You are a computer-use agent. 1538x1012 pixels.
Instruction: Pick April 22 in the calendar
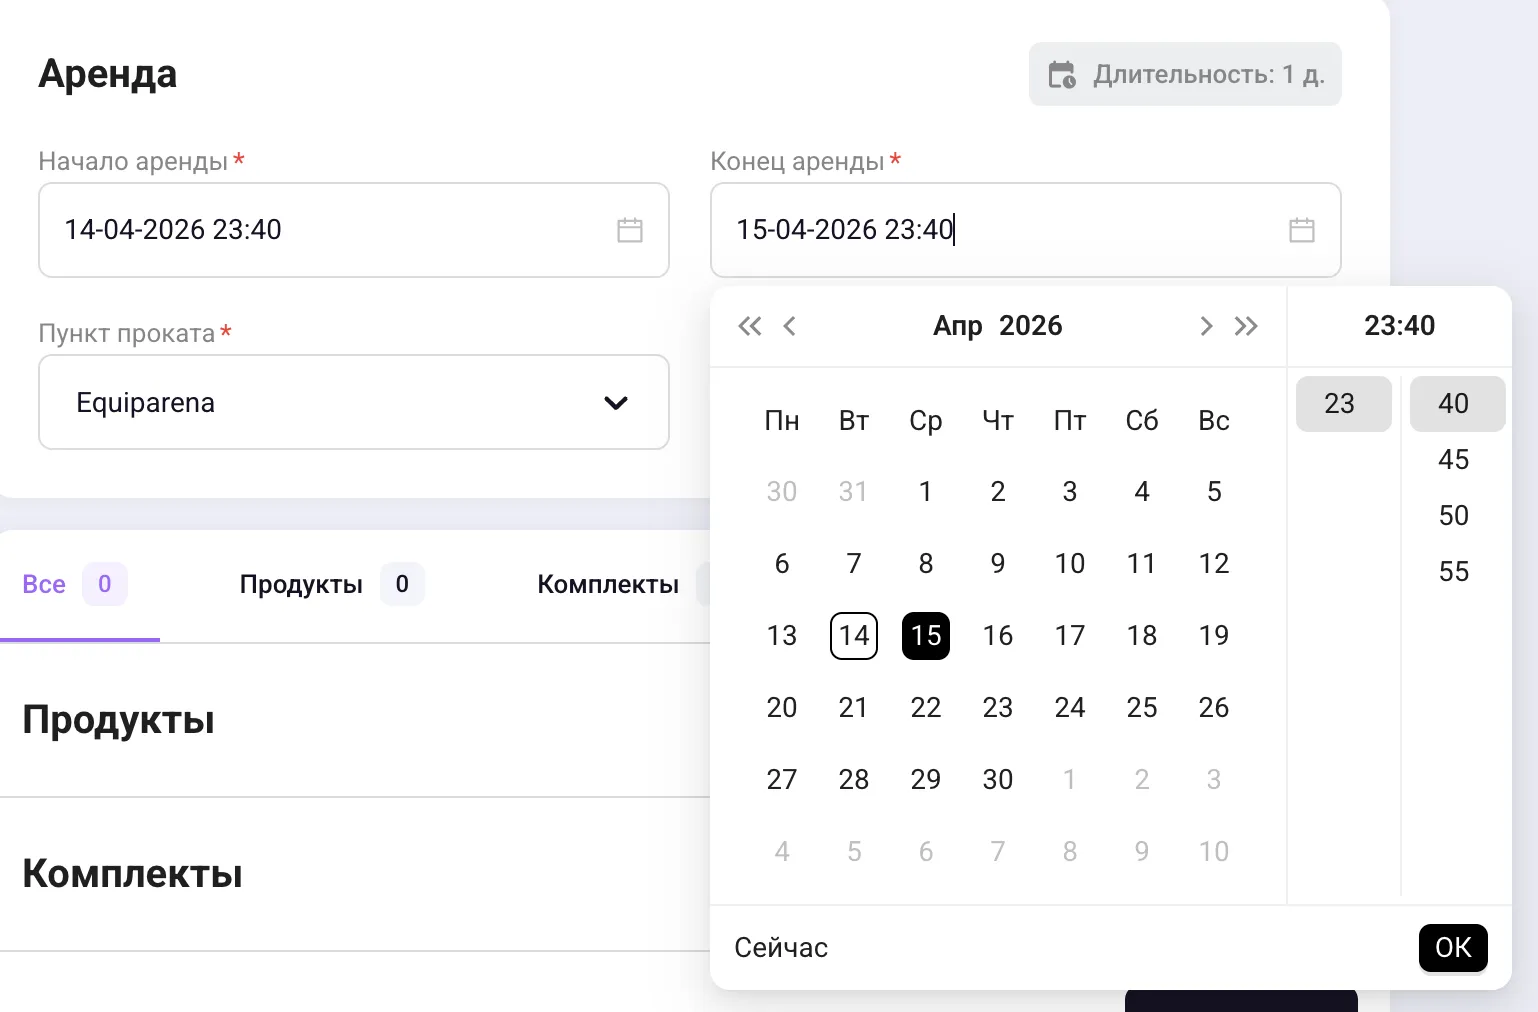926,708
